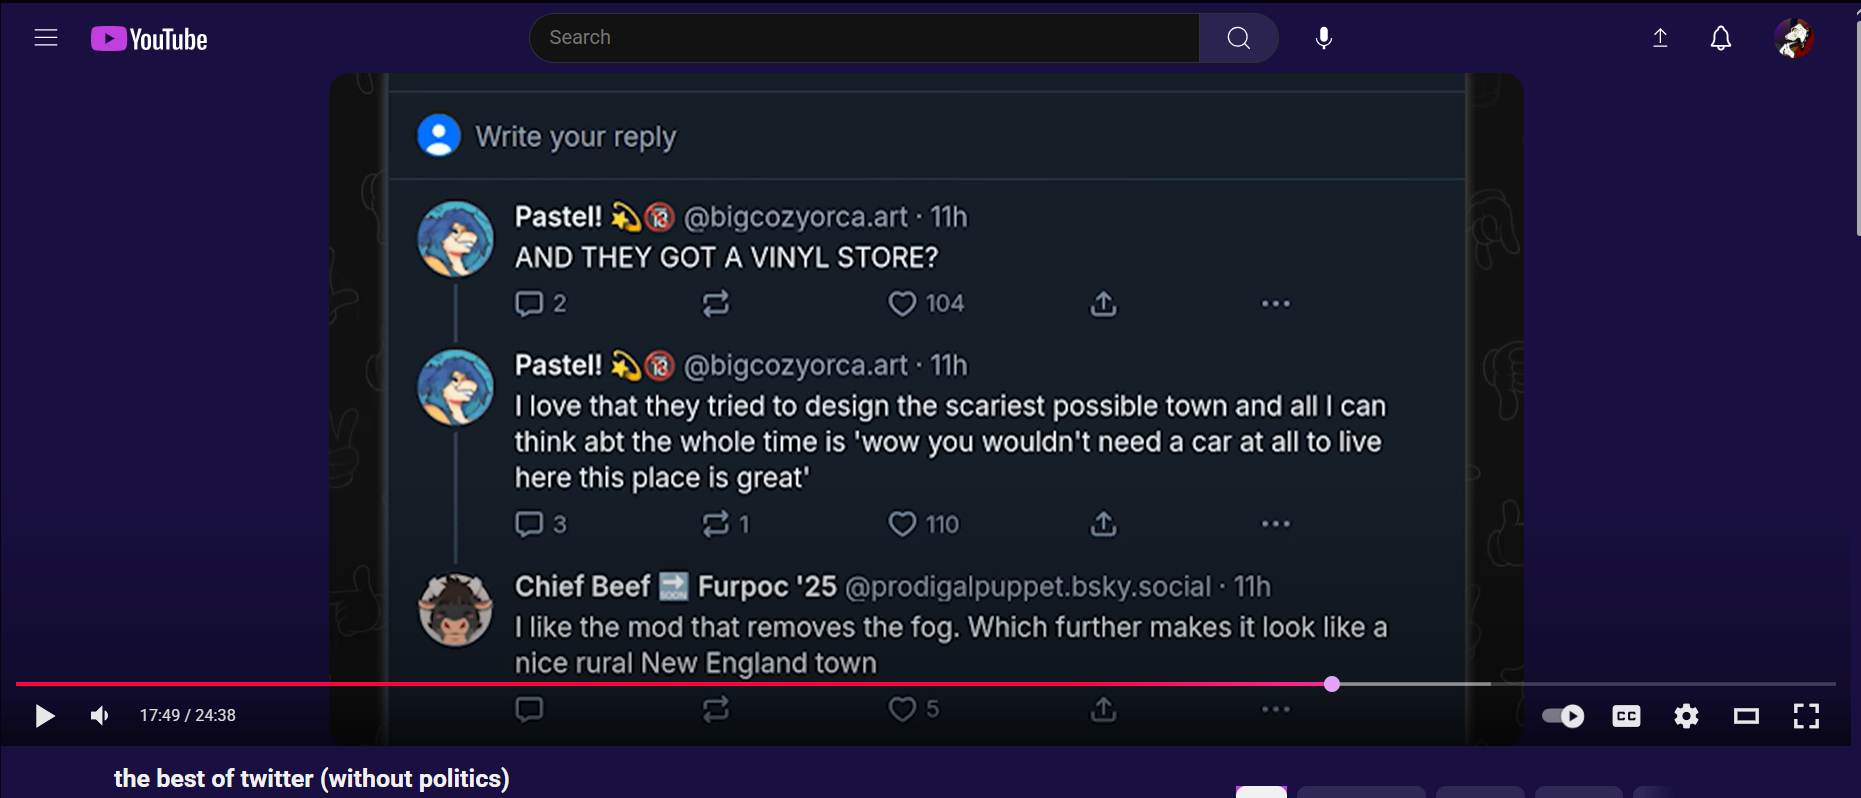The width and height of the screenshot is (1861, 798).
Task: Start voice search with microphone
Action: pyautogui.click(x=1323, y=38)
